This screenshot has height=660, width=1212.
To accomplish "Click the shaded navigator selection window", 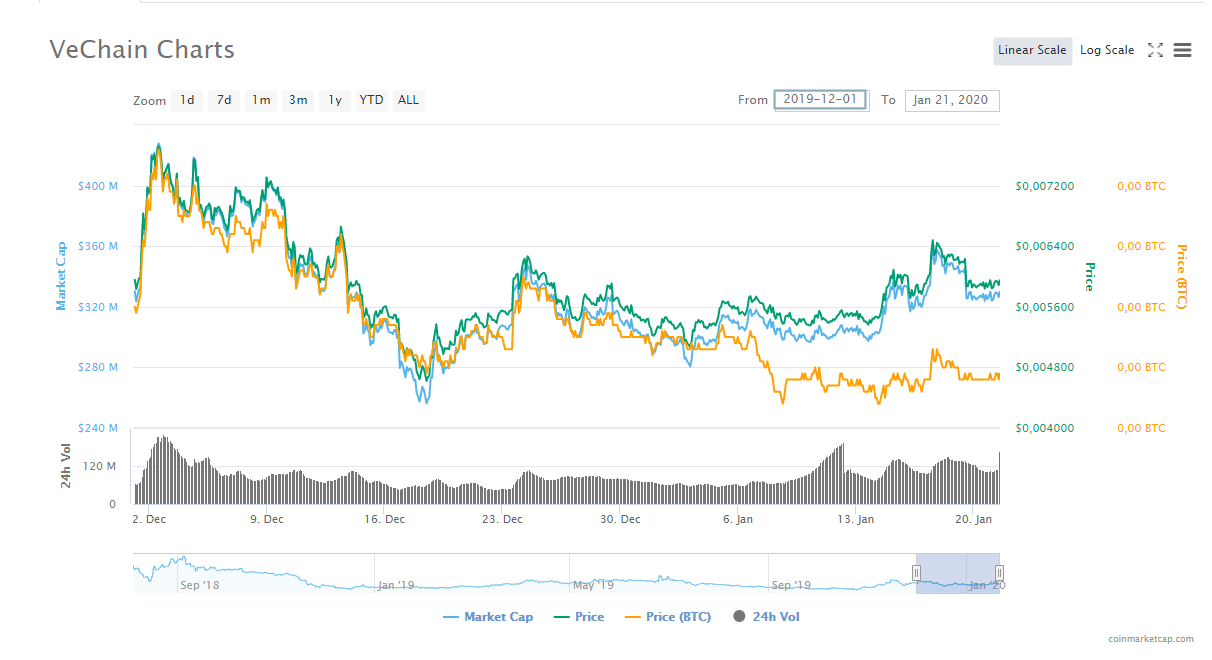I will 958,573.
